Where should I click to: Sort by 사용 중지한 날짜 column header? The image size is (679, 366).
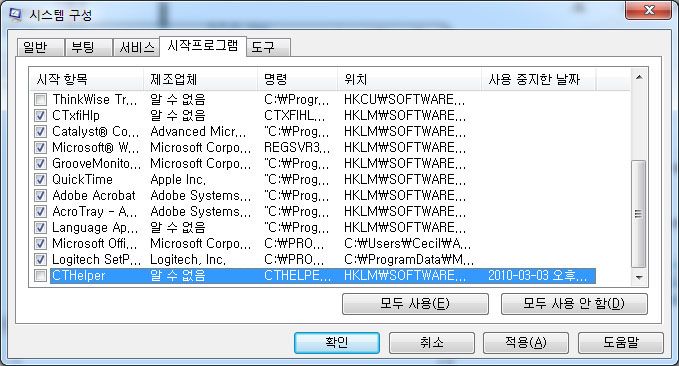point(539,79)
